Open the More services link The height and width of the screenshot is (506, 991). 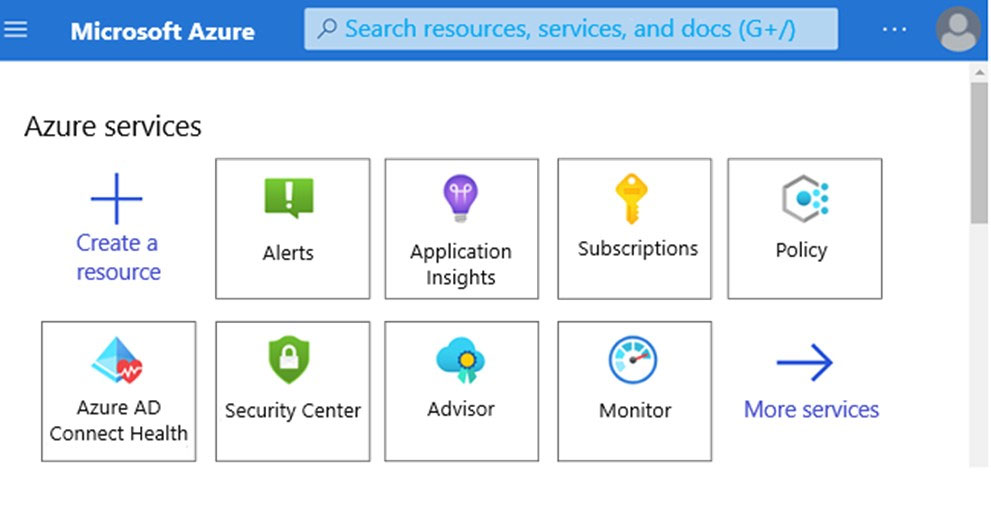click(x=811, y=409)
